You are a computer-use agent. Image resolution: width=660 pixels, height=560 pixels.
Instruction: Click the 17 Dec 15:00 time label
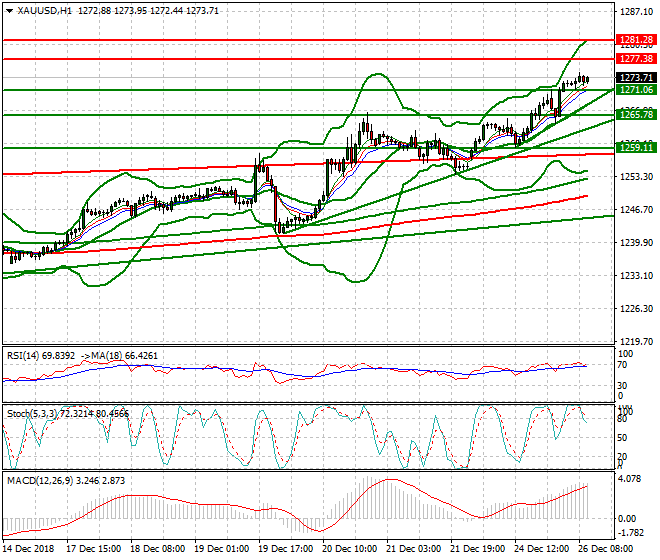[x=93, y=549]
